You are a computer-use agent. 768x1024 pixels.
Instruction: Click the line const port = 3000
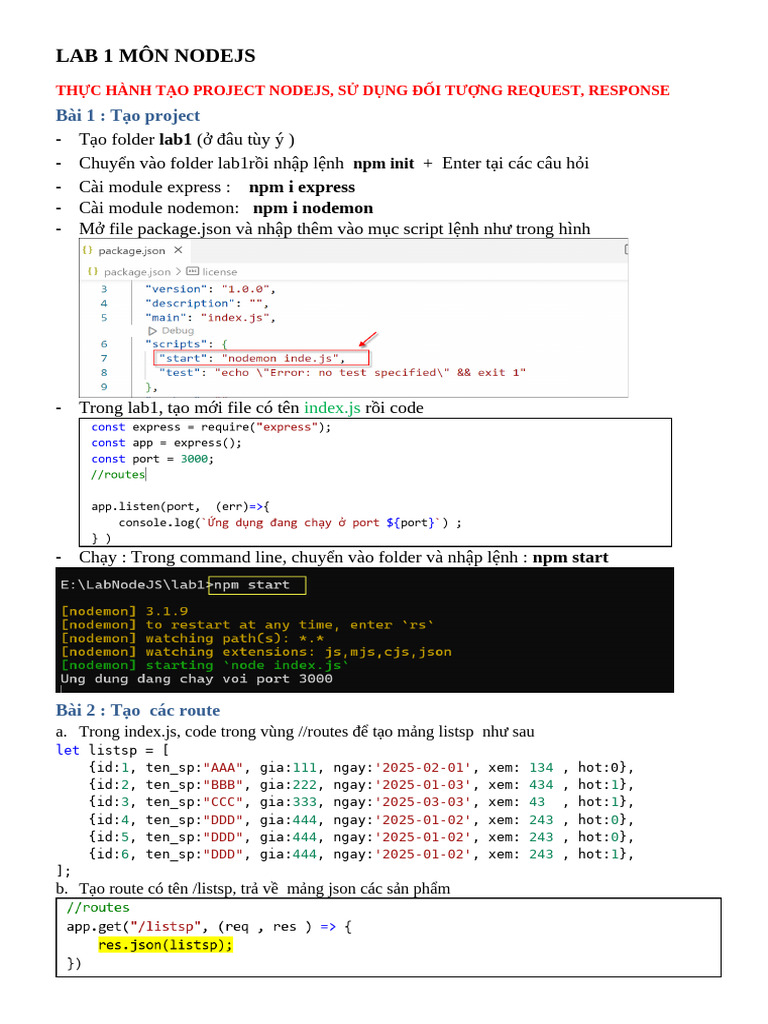pos(152,459)
